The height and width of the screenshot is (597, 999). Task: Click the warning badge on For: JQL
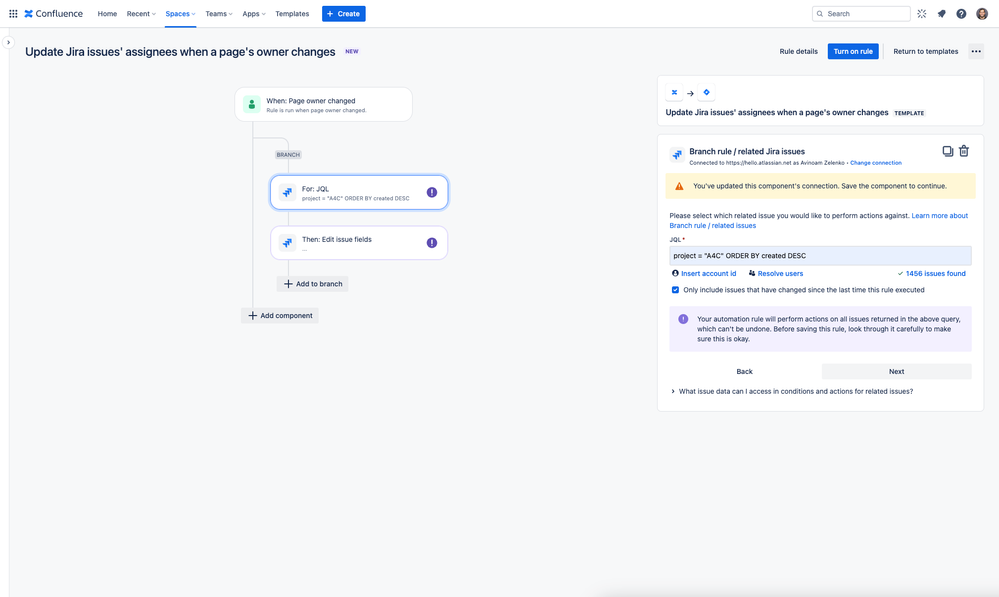tap(432, 192)
